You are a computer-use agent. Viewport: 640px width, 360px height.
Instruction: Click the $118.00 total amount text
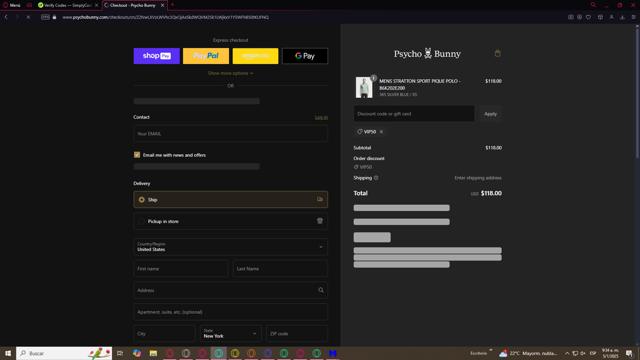point(491,193)
